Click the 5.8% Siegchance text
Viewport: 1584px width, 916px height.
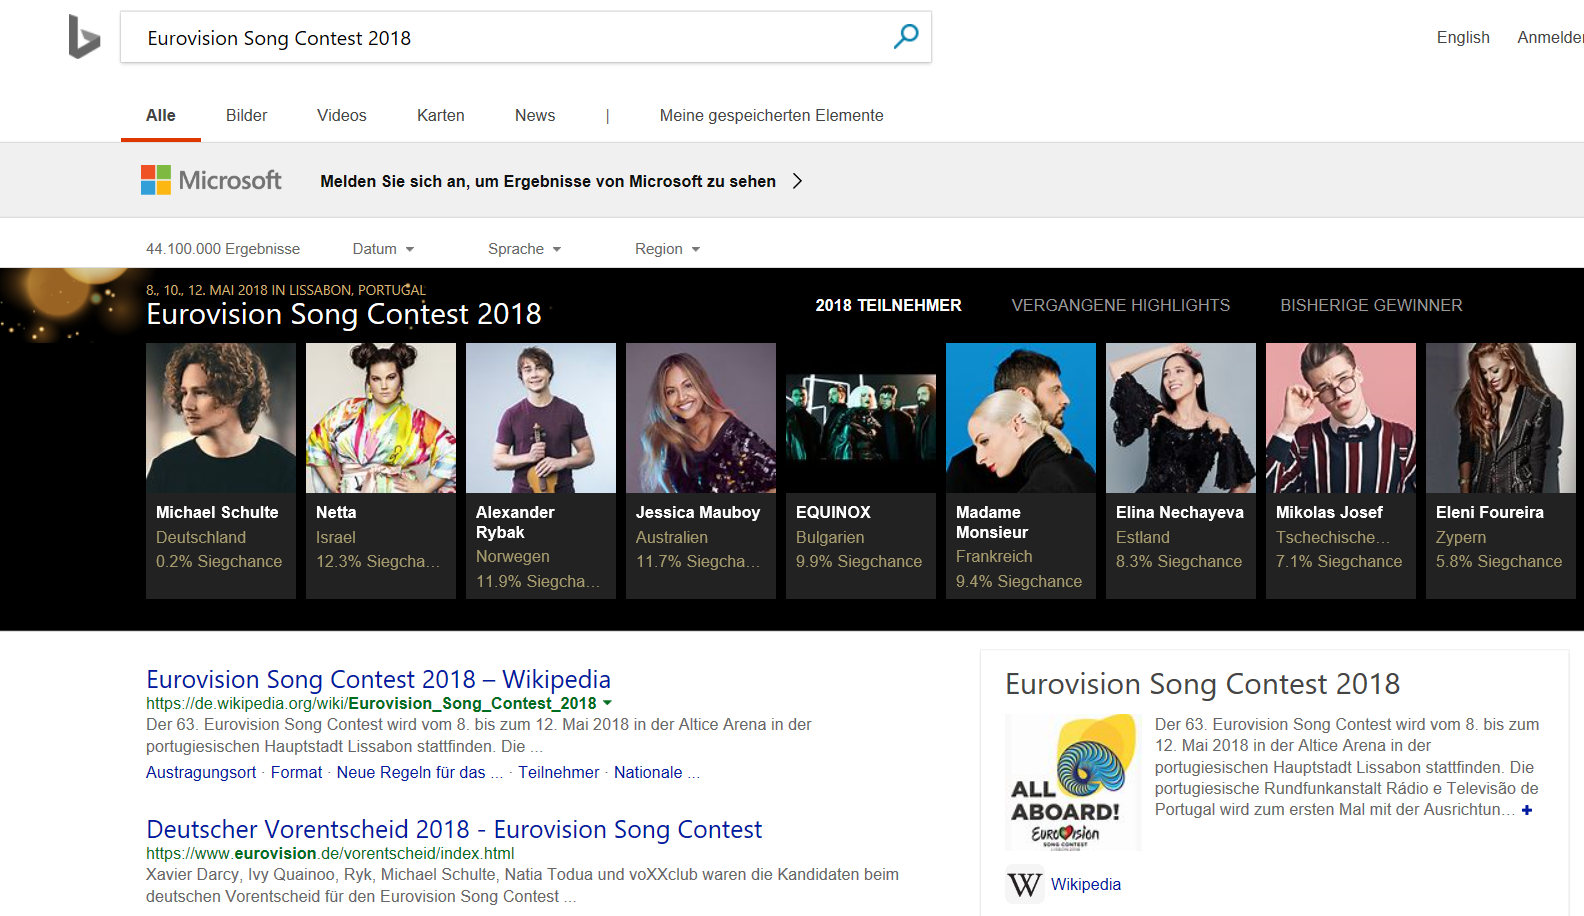tap(1499, 562)
